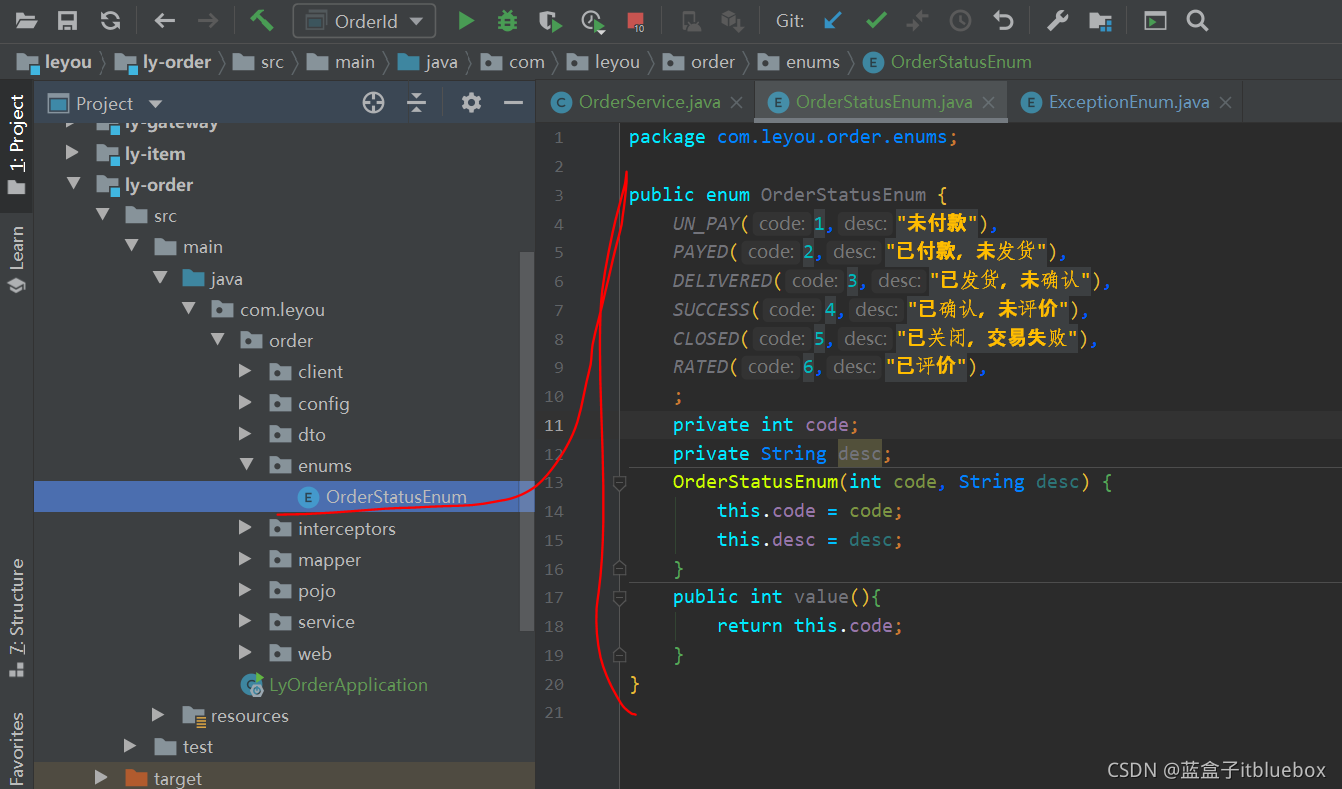This screenshot has width=1342, height=789.
Task: Navigate back with the left arrow
Action: coord(165,20)
